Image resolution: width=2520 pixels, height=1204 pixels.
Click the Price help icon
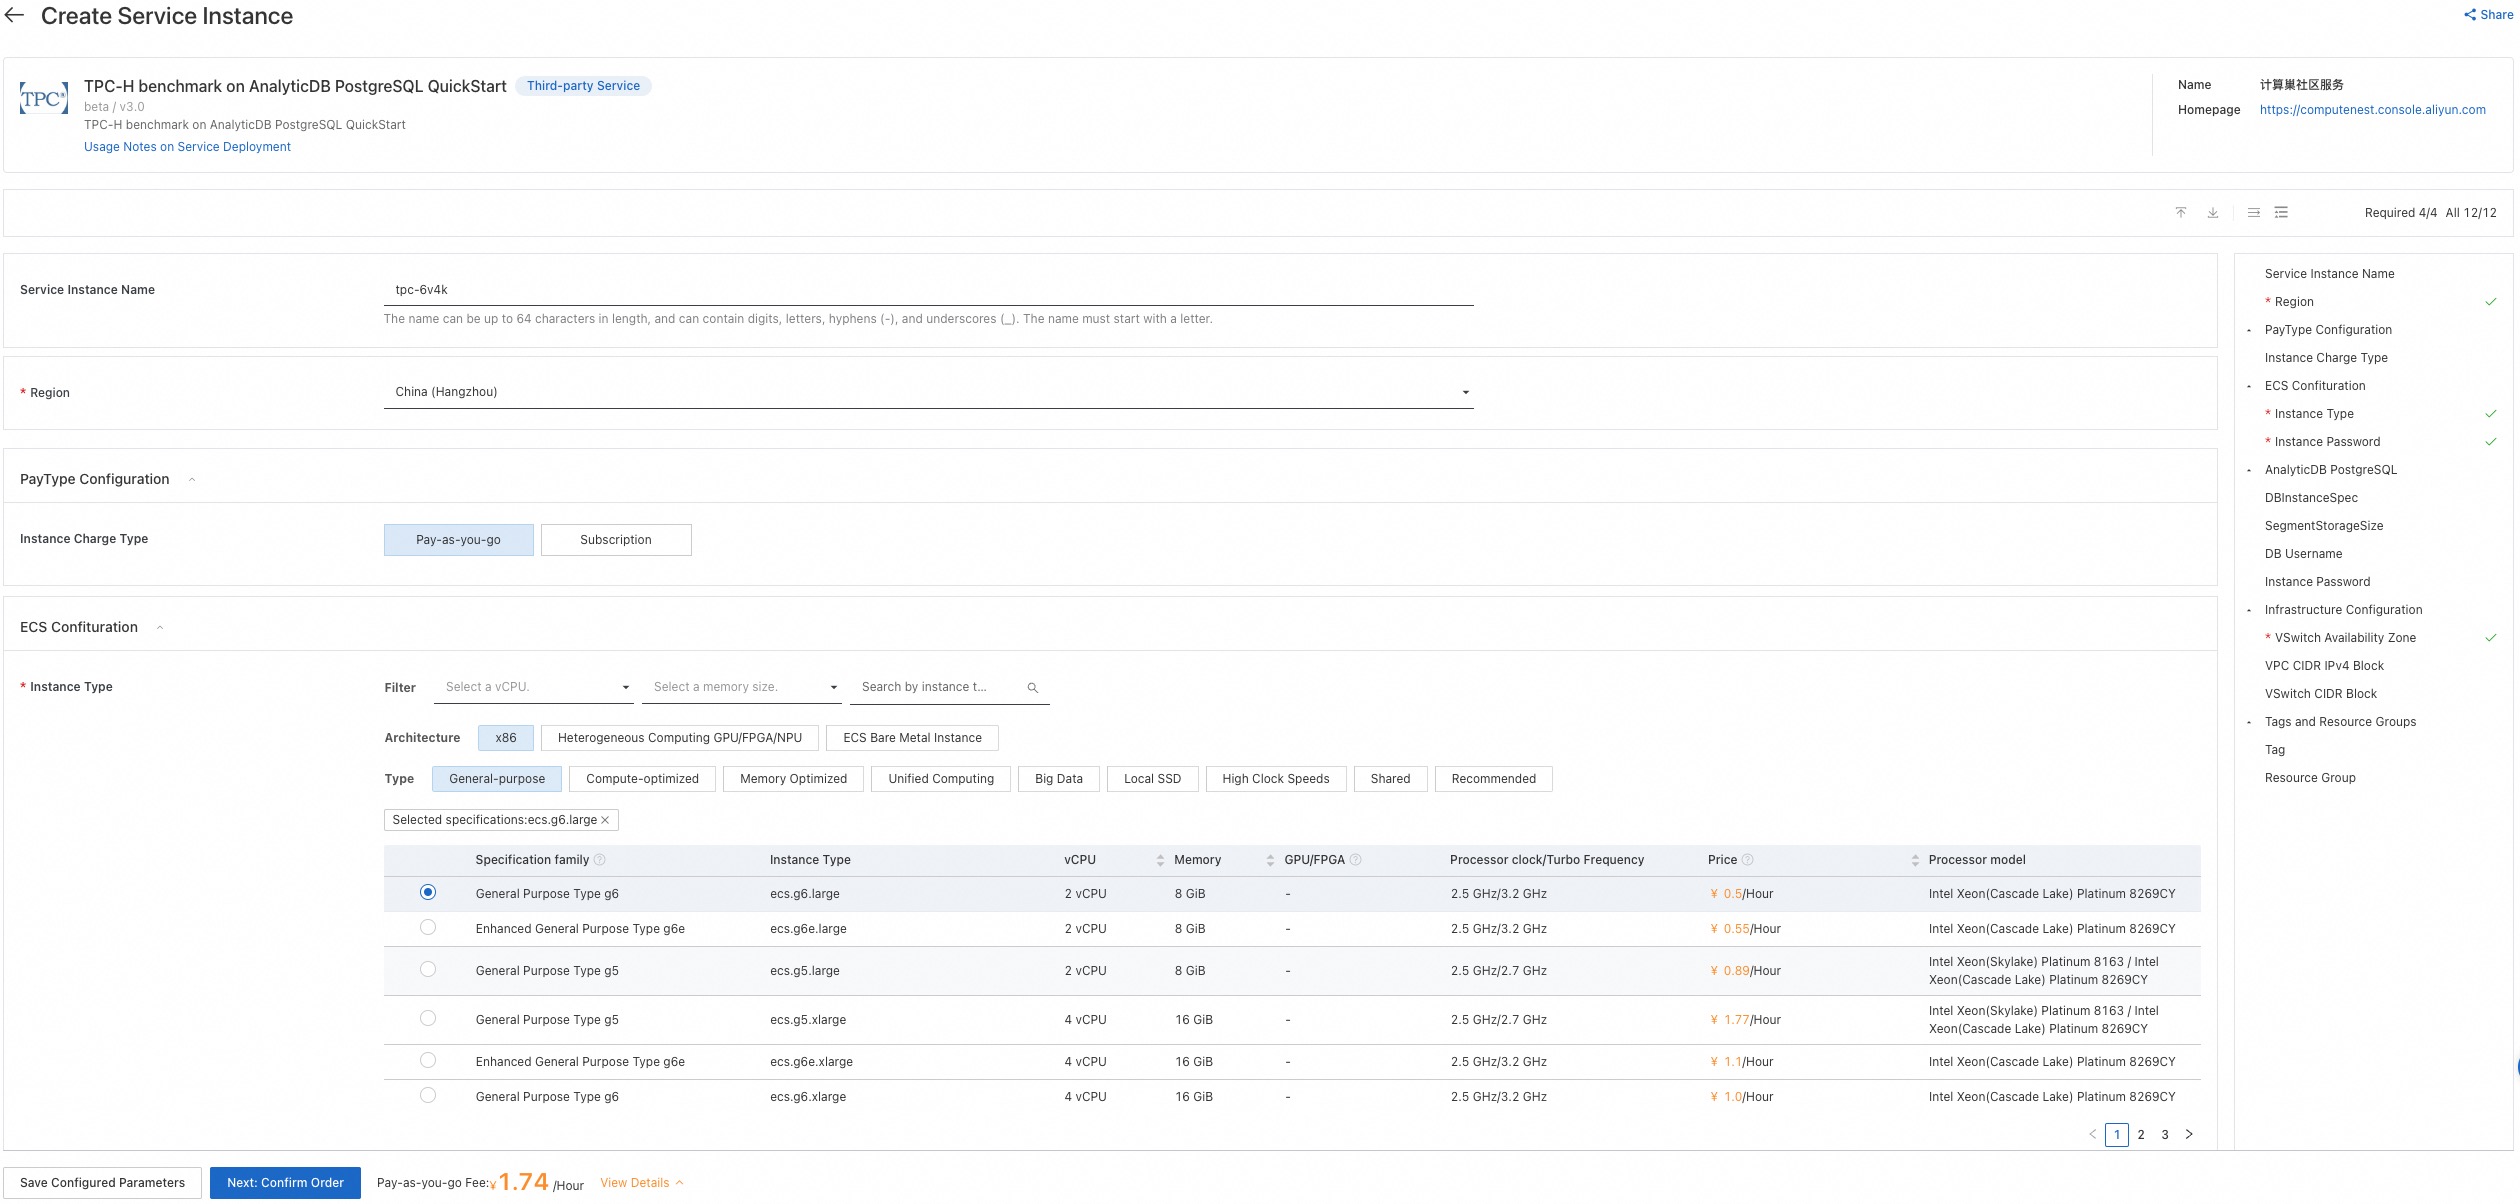(x=1748, y=860)
